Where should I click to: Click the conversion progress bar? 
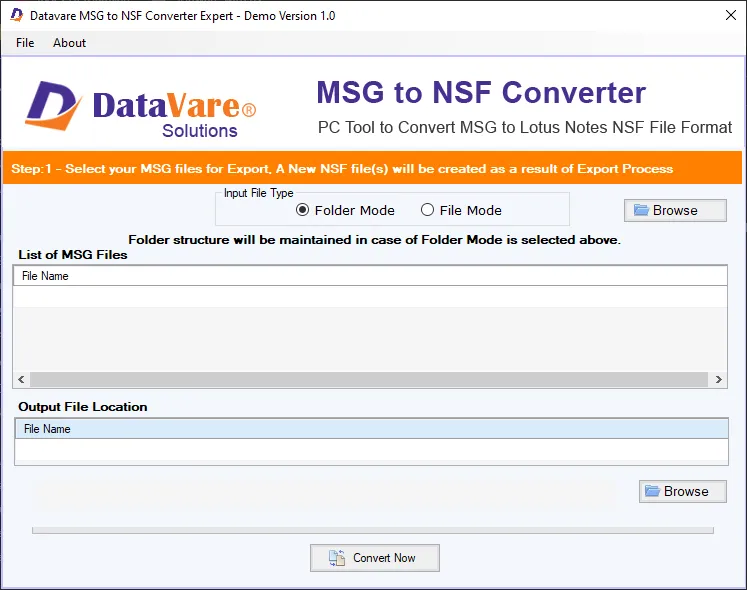[x=373, y=530]
